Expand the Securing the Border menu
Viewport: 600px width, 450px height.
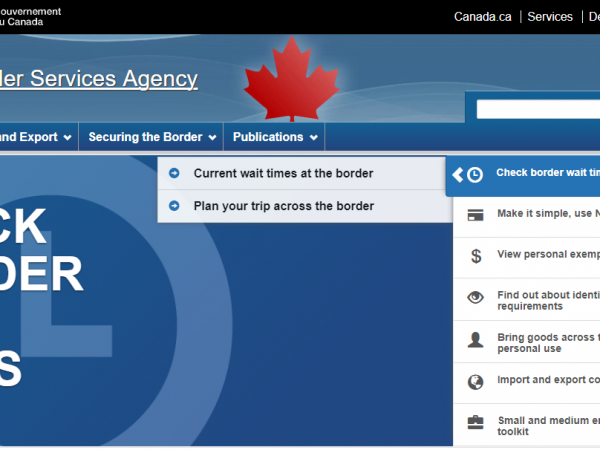152,137
